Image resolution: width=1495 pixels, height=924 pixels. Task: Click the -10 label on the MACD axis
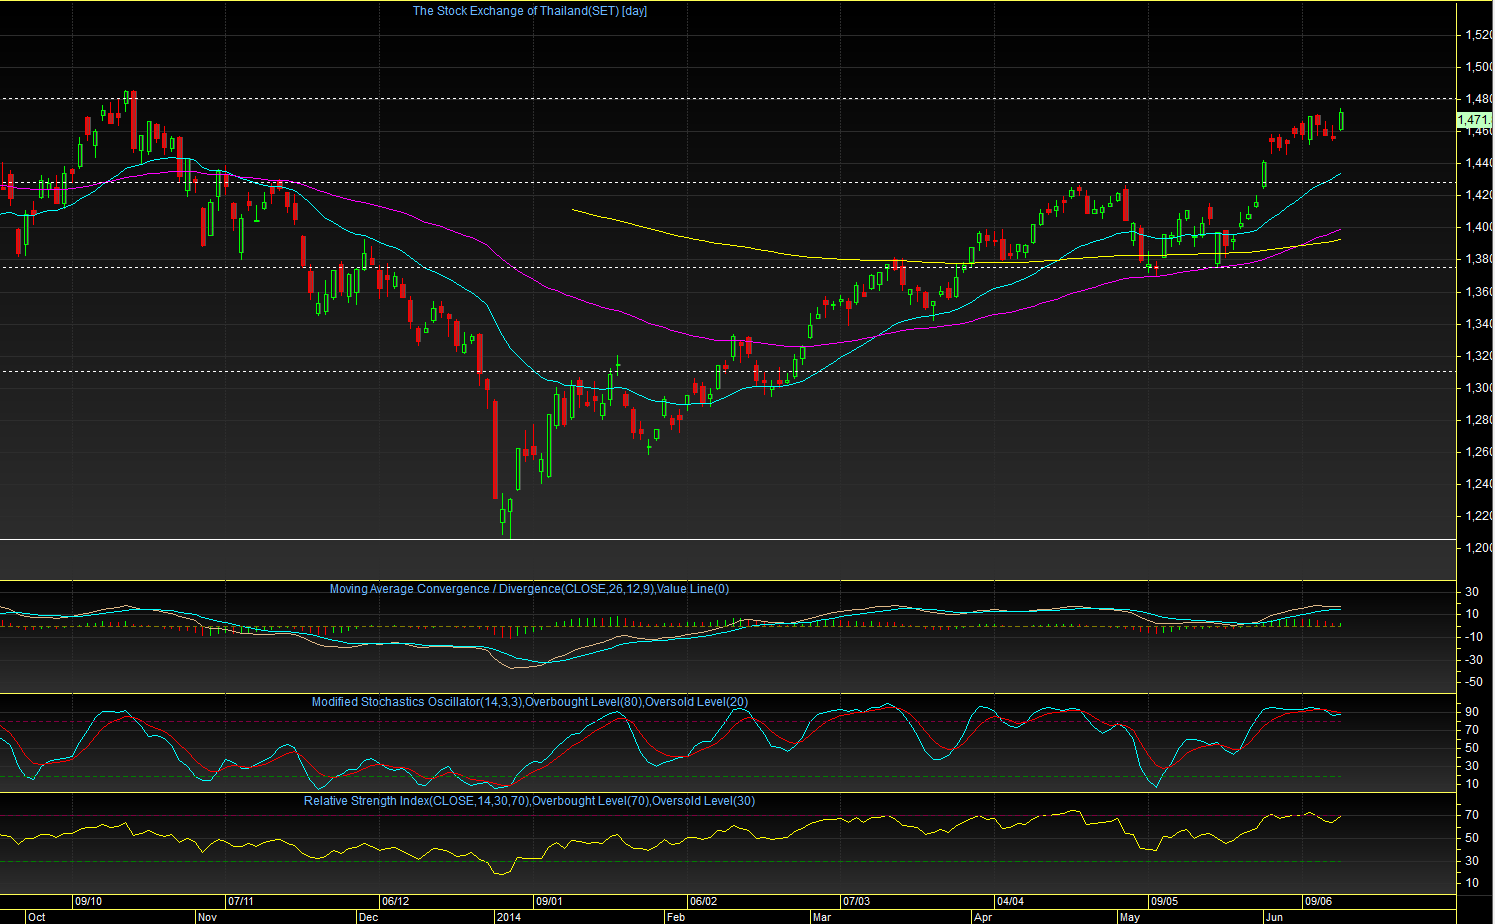tap(1472, 637)
